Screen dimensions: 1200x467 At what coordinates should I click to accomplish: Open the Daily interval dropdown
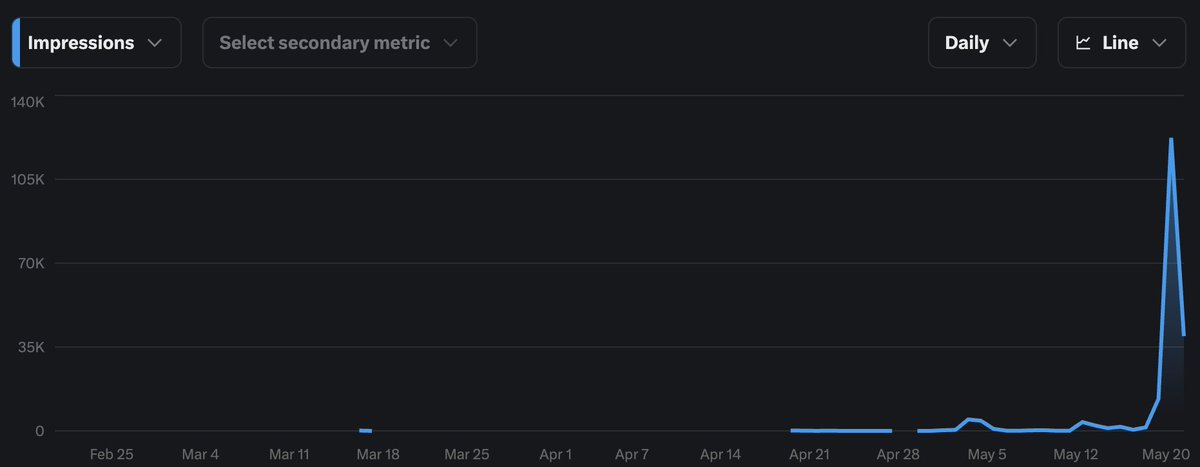[x=982, y=43]
